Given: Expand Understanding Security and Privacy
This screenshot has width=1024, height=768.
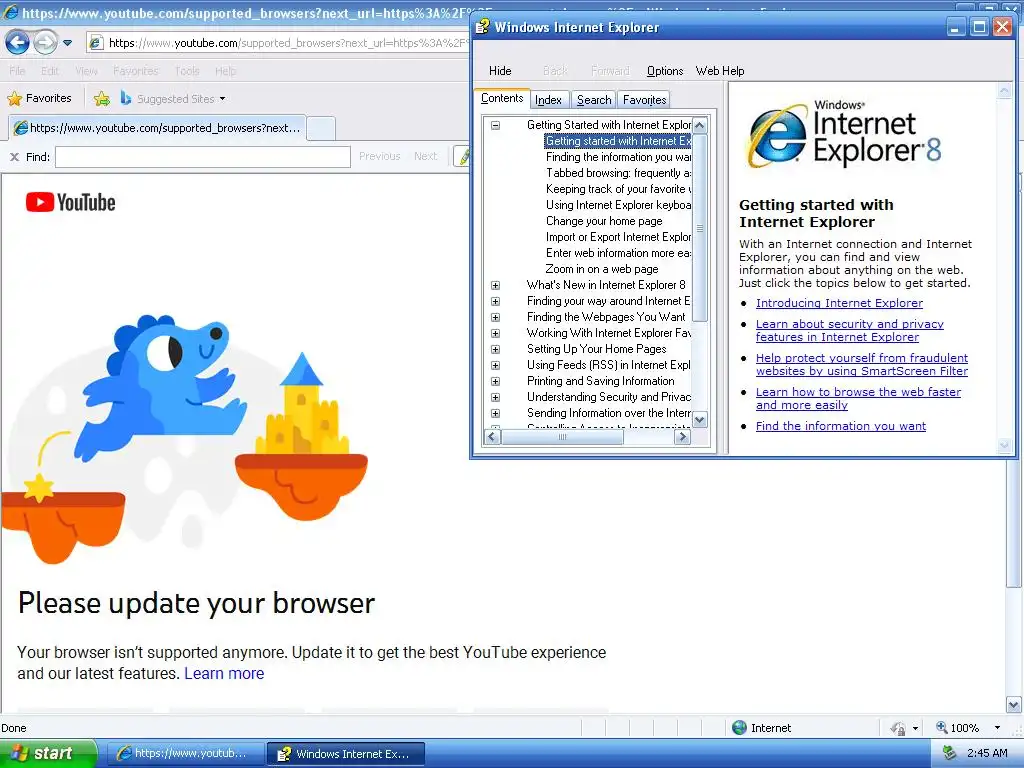Looking at the screenshot, I should 496,397.
